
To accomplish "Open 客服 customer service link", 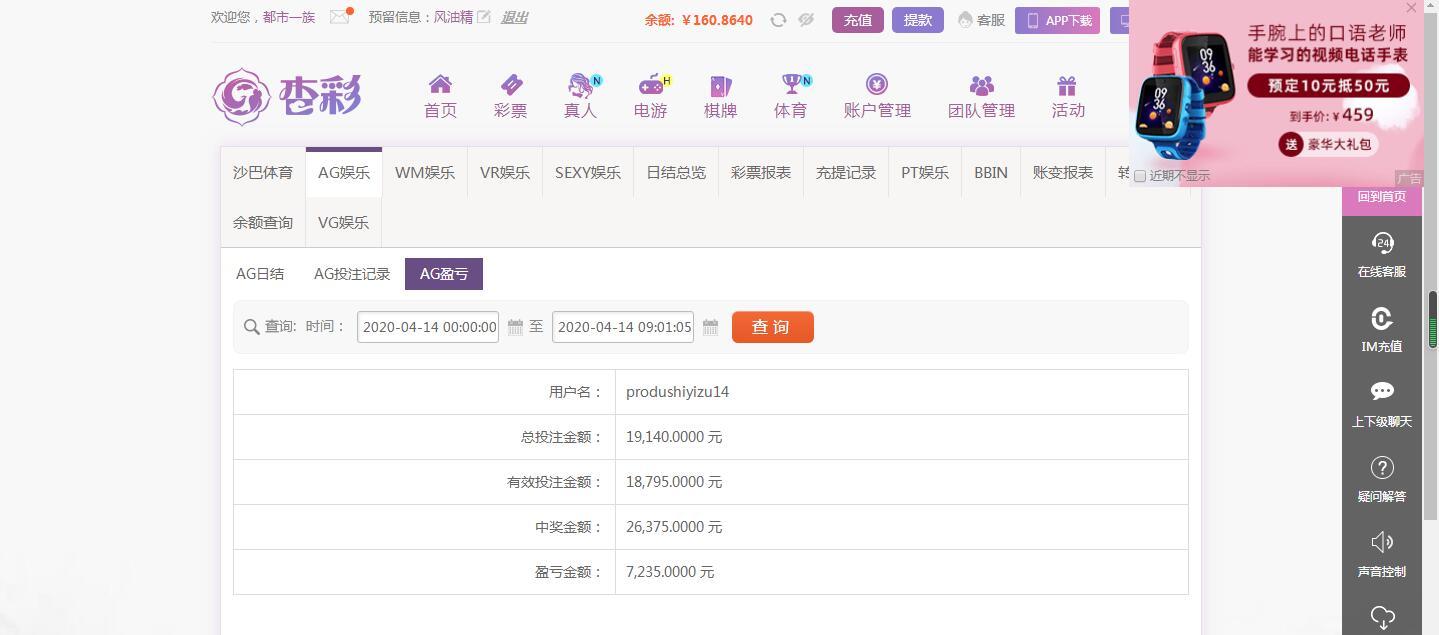I will tap(981, 20).
